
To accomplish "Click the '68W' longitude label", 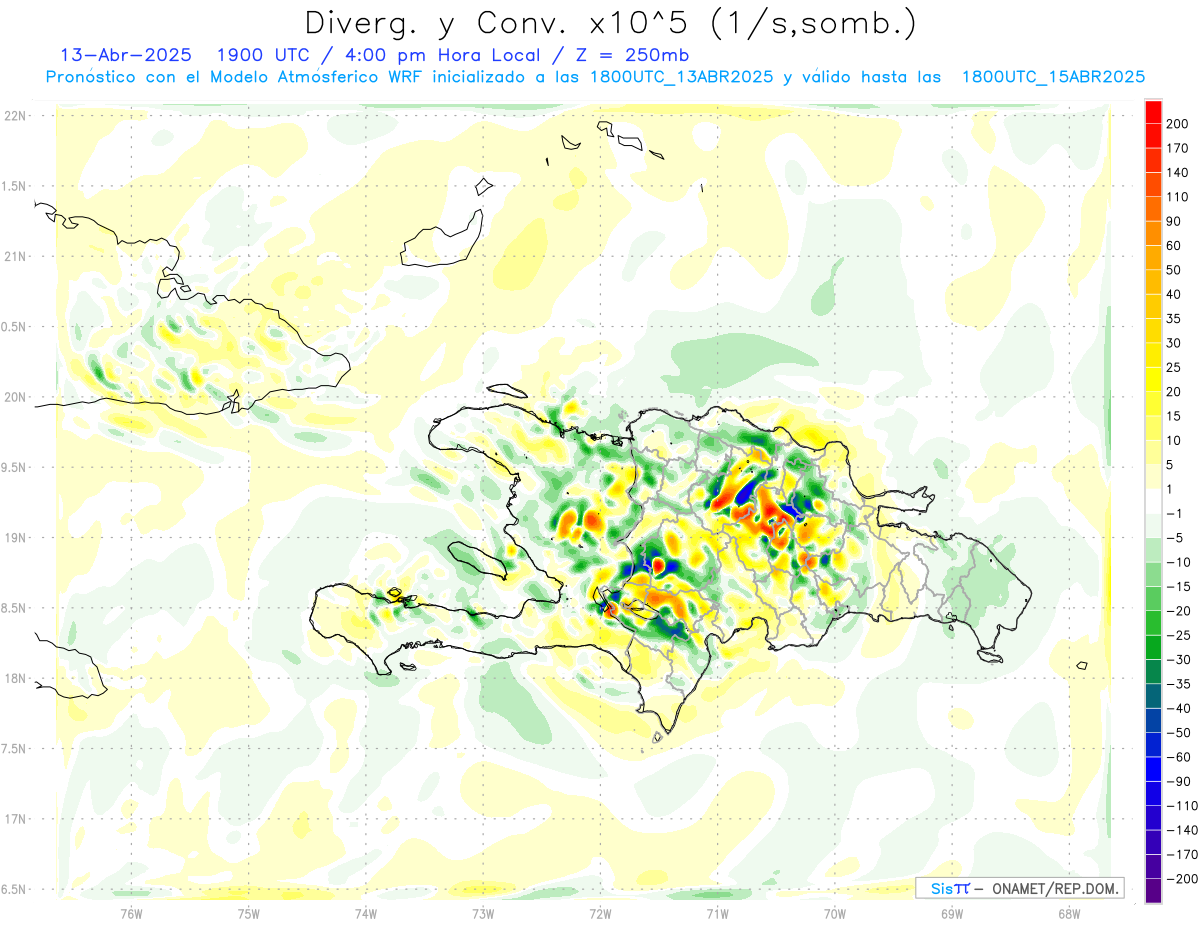I will (x=1069, y=912).
